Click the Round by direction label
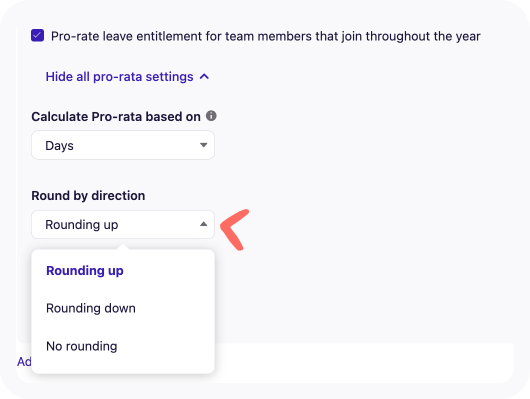Image resolution: width=530 pixels, height=399 pixels. point(88,196)
